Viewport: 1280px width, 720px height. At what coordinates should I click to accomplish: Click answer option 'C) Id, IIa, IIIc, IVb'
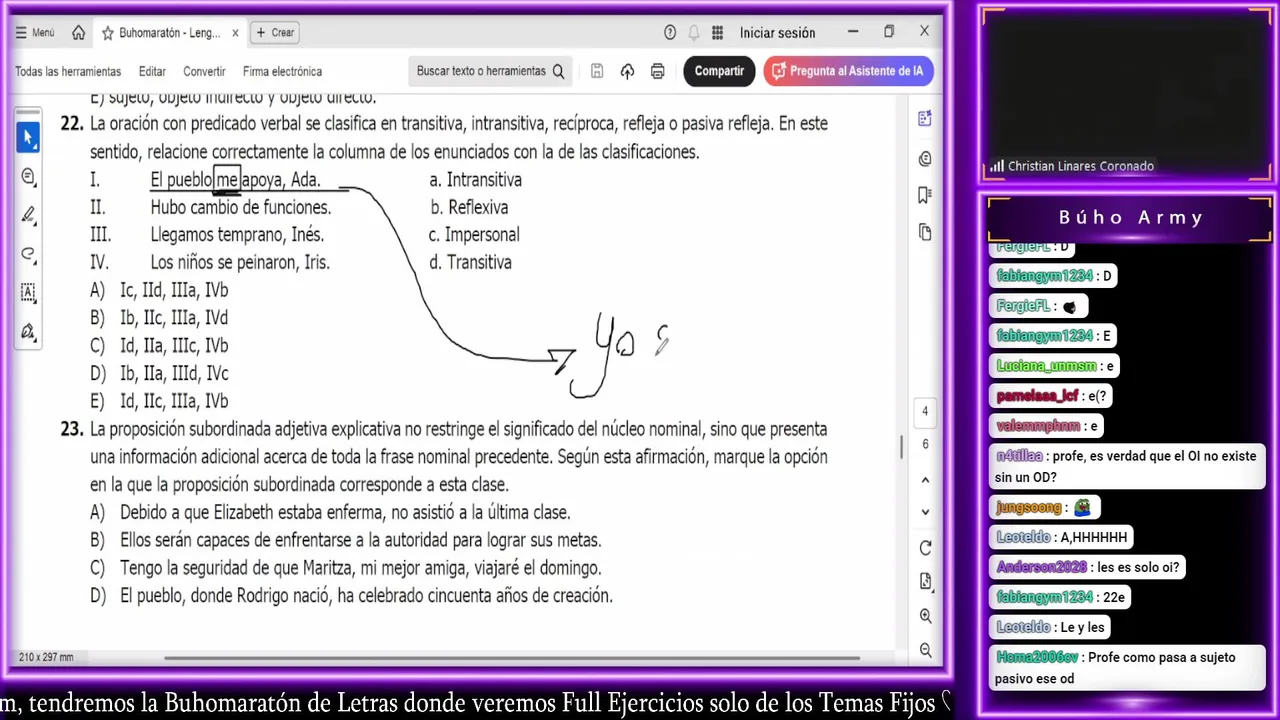(x=159, y=346)
